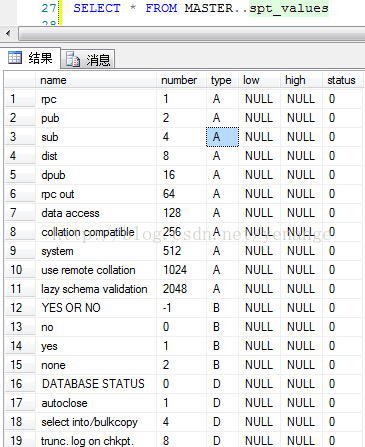Image resolution: width=365 pixels, height=447 pixels.
Task: Click MASTER in the SQL query
Action: (209, 8)
